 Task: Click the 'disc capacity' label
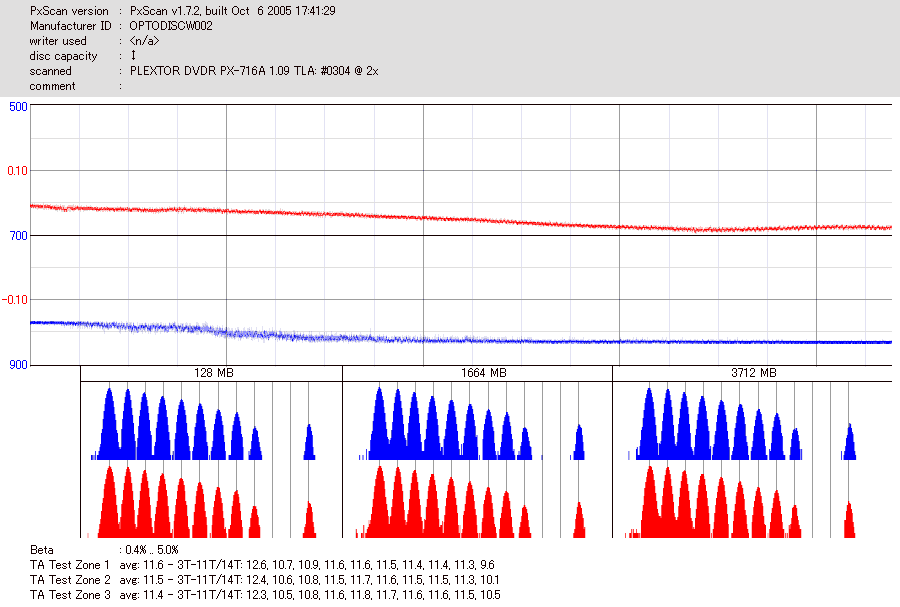click(x=63, y=56)
